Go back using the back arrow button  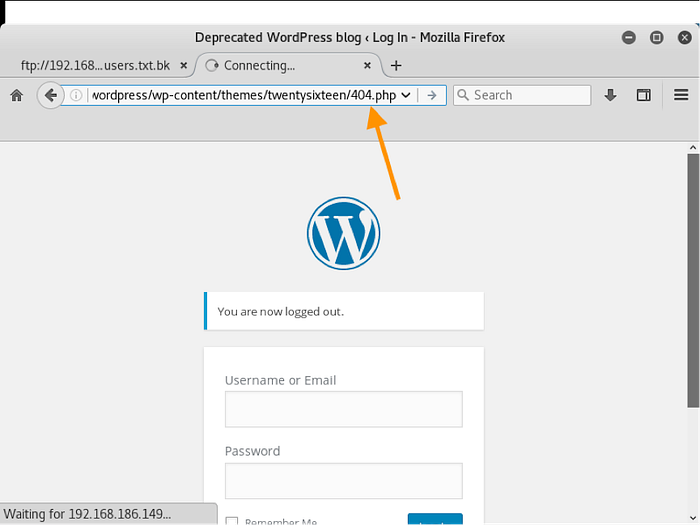tap(50, 95)
